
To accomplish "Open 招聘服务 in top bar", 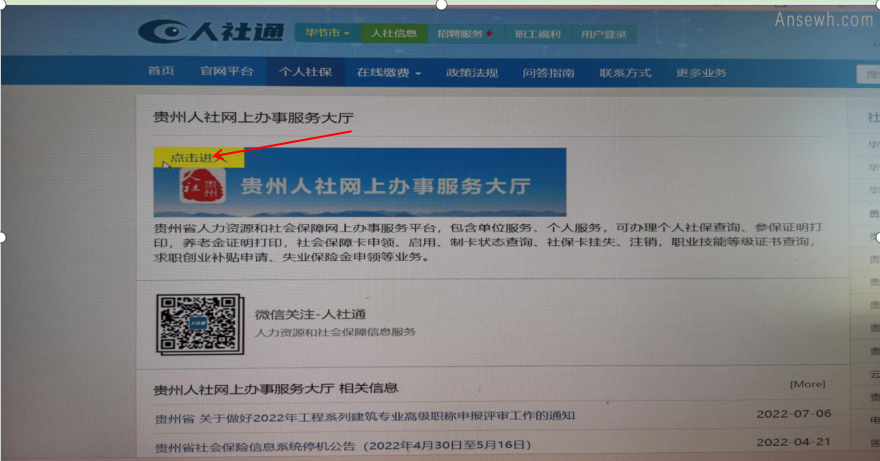I will tap(465, 34).
